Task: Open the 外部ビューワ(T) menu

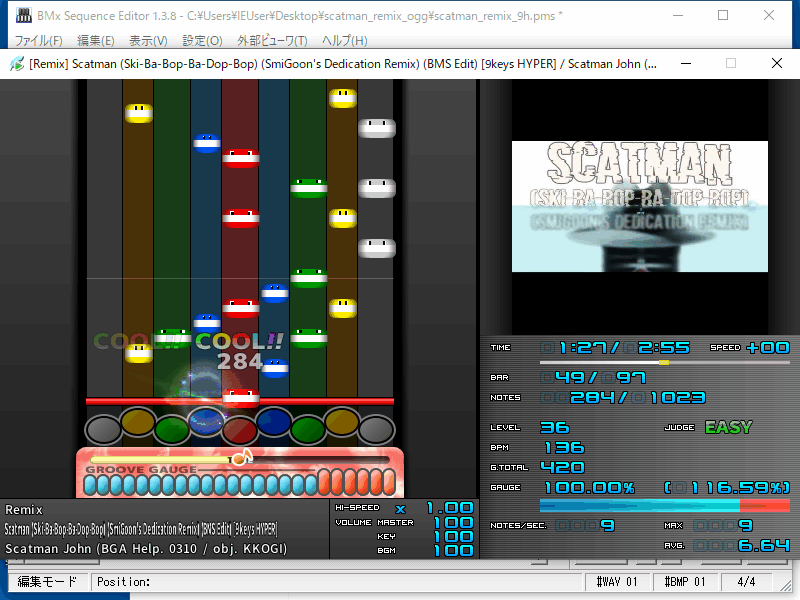Action: pyautogui.click(x=272, y=41)
